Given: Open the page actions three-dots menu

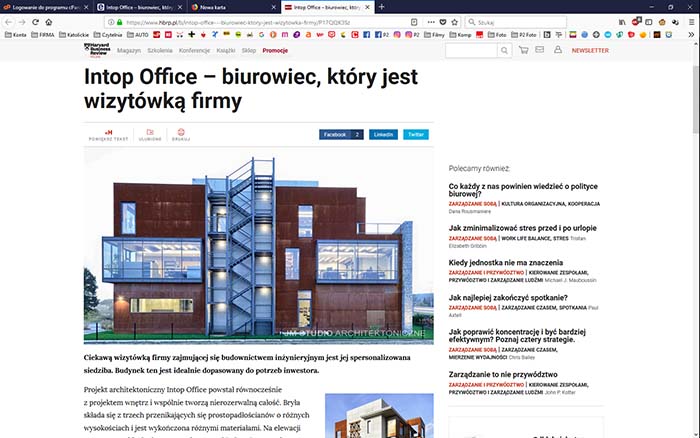Looking at the screenshot, I should 431,22.
